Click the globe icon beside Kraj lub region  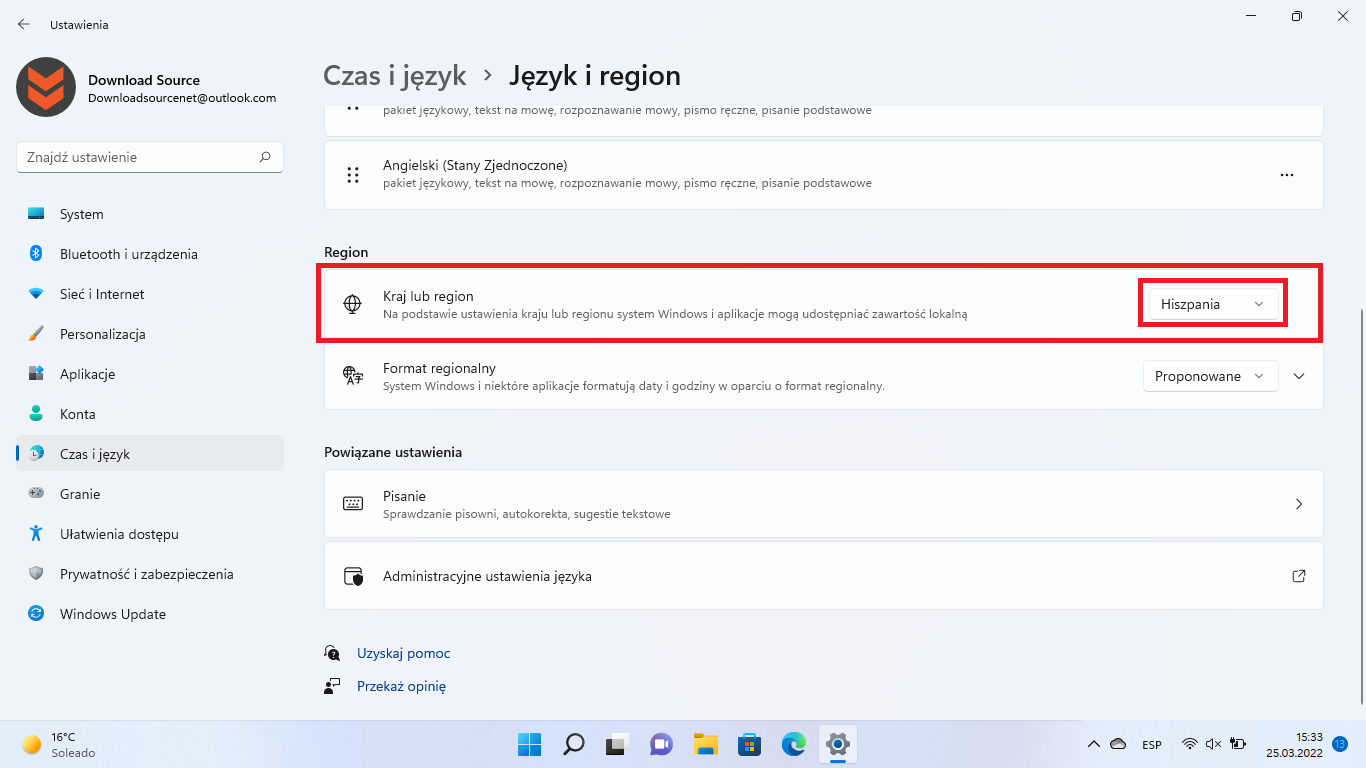coord(352,304)
